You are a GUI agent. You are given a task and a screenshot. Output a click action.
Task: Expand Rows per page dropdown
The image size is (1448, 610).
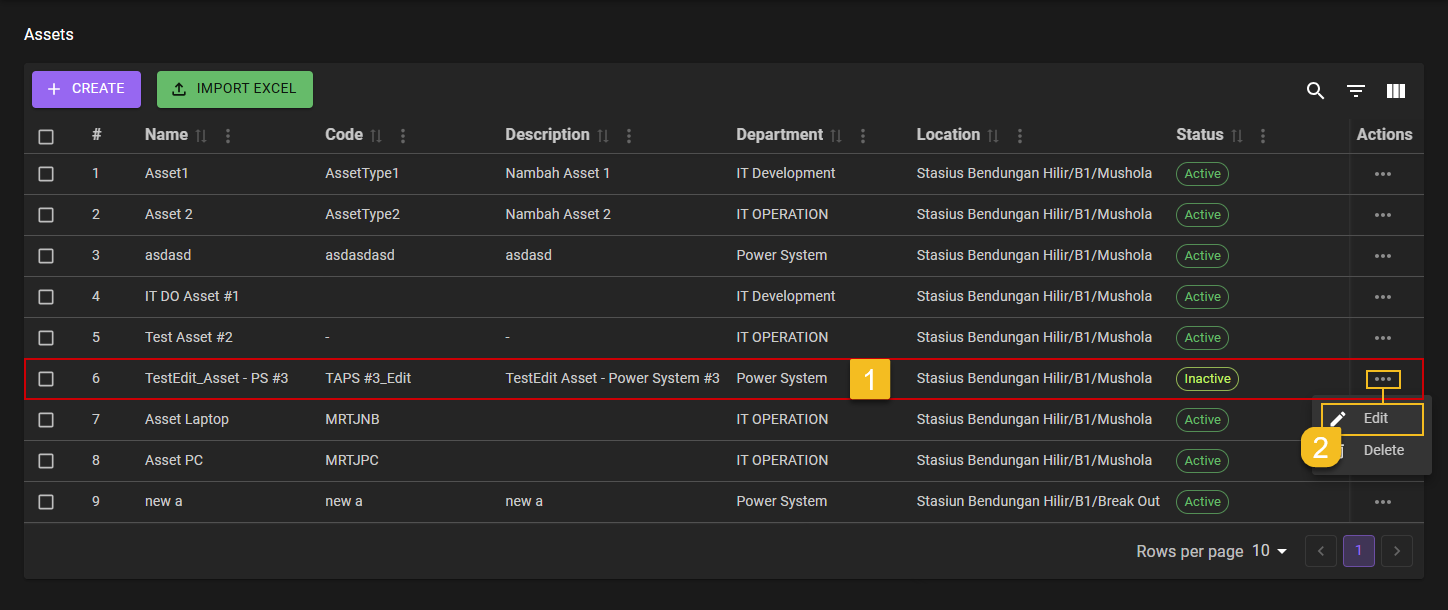click(x=1269, y=551)
